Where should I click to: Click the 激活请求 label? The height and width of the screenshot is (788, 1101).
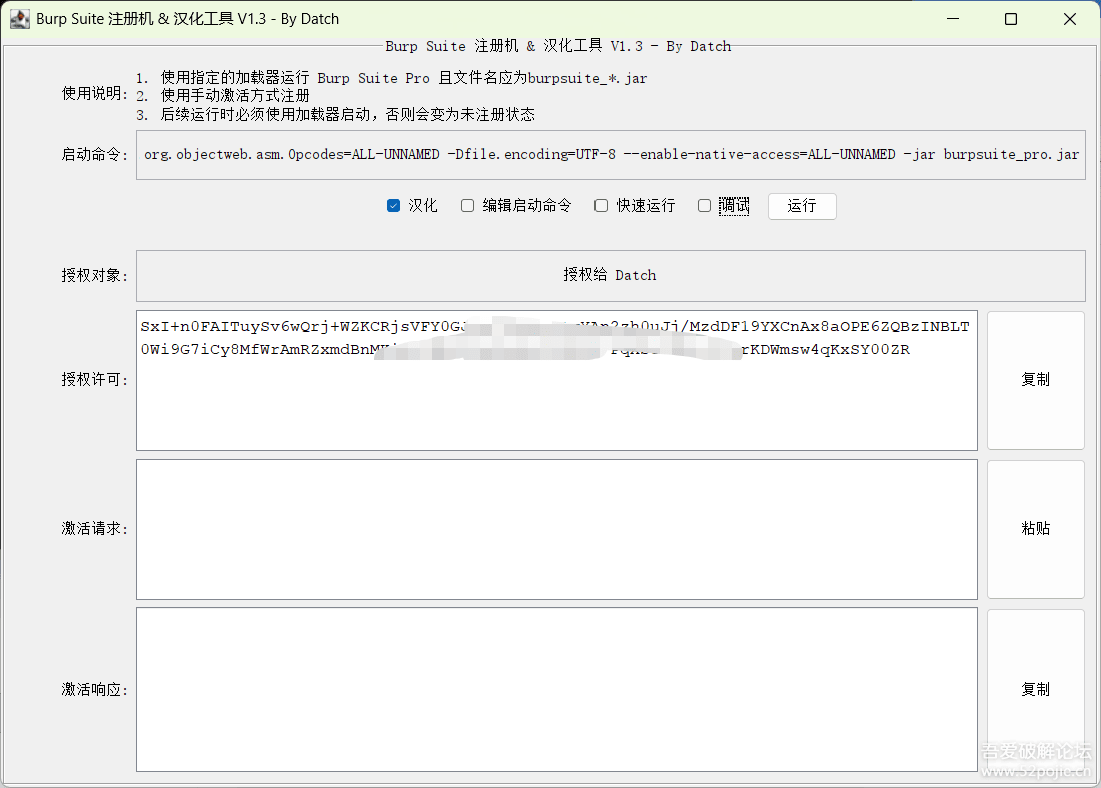[x=95, y=529]
